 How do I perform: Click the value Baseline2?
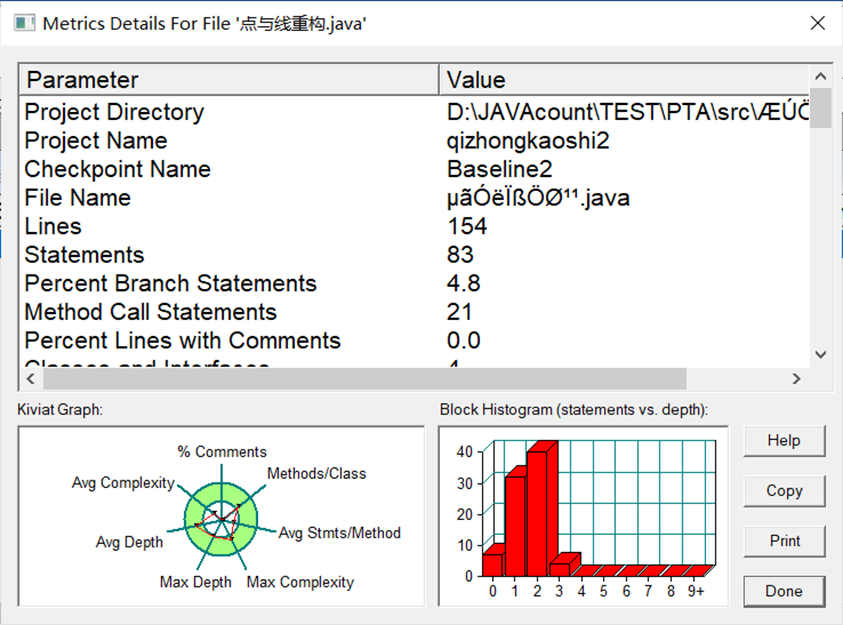(x=499, y=169)
